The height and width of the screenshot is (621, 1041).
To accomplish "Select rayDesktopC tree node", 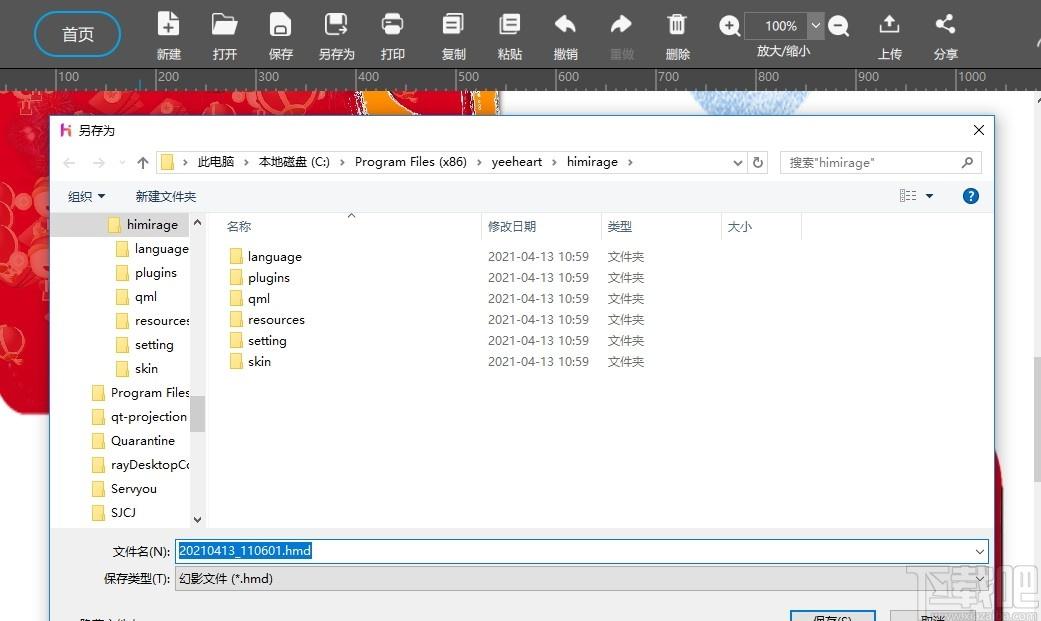I will tap(140, 464).
